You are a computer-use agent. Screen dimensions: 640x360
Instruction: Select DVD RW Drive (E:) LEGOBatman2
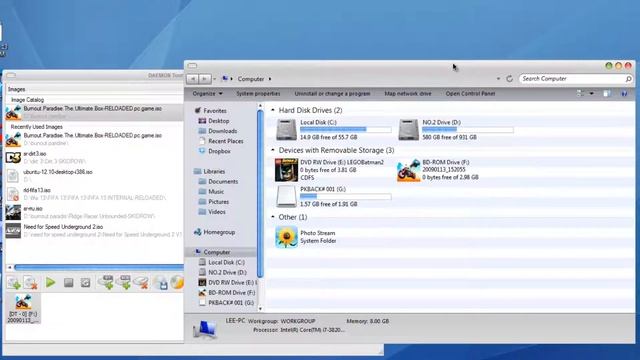pos(330,170)
